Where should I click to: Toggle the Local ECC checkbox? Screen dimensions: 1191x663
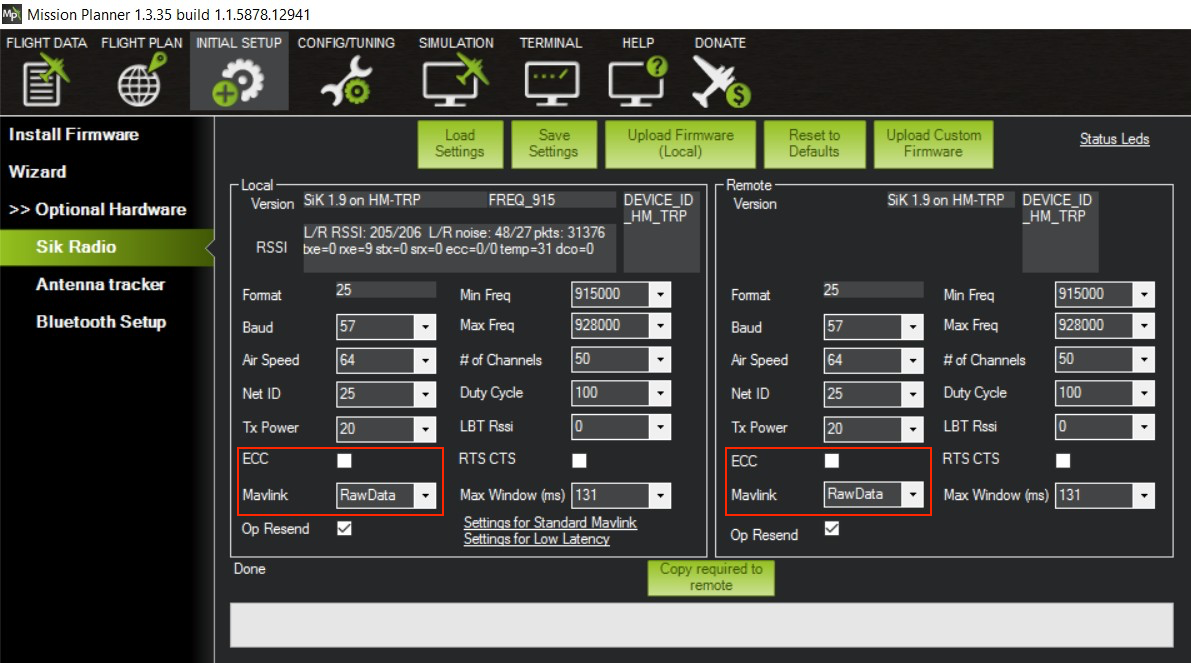point(344,460)
